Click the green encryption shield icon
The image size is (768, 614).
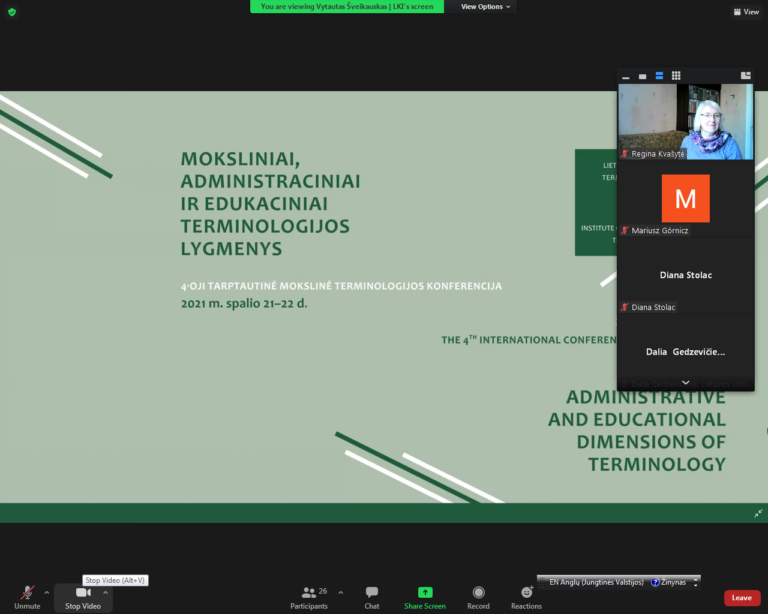point(11,11)
